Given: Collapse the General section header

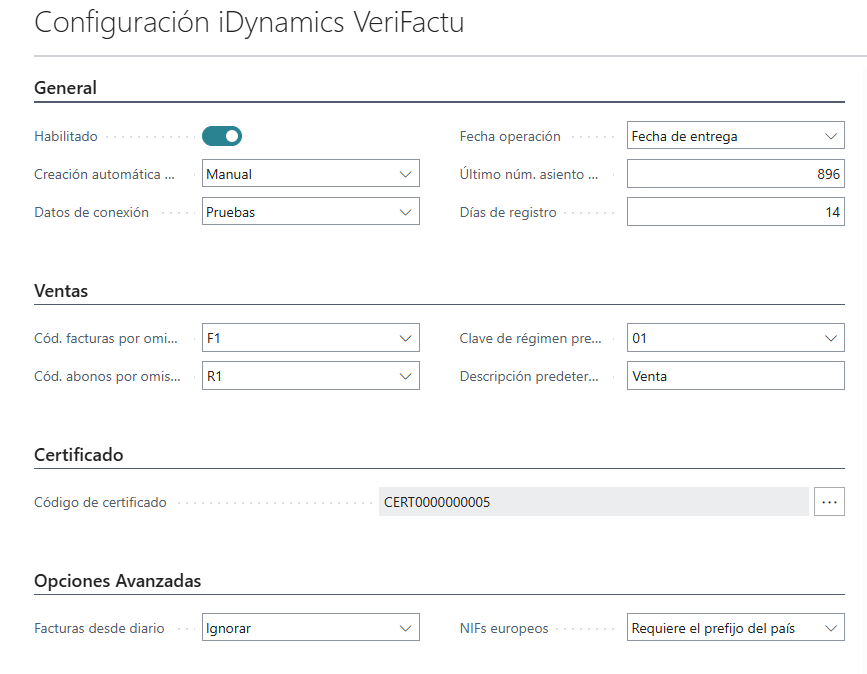Looking at the screenshot, I should 66,88.
